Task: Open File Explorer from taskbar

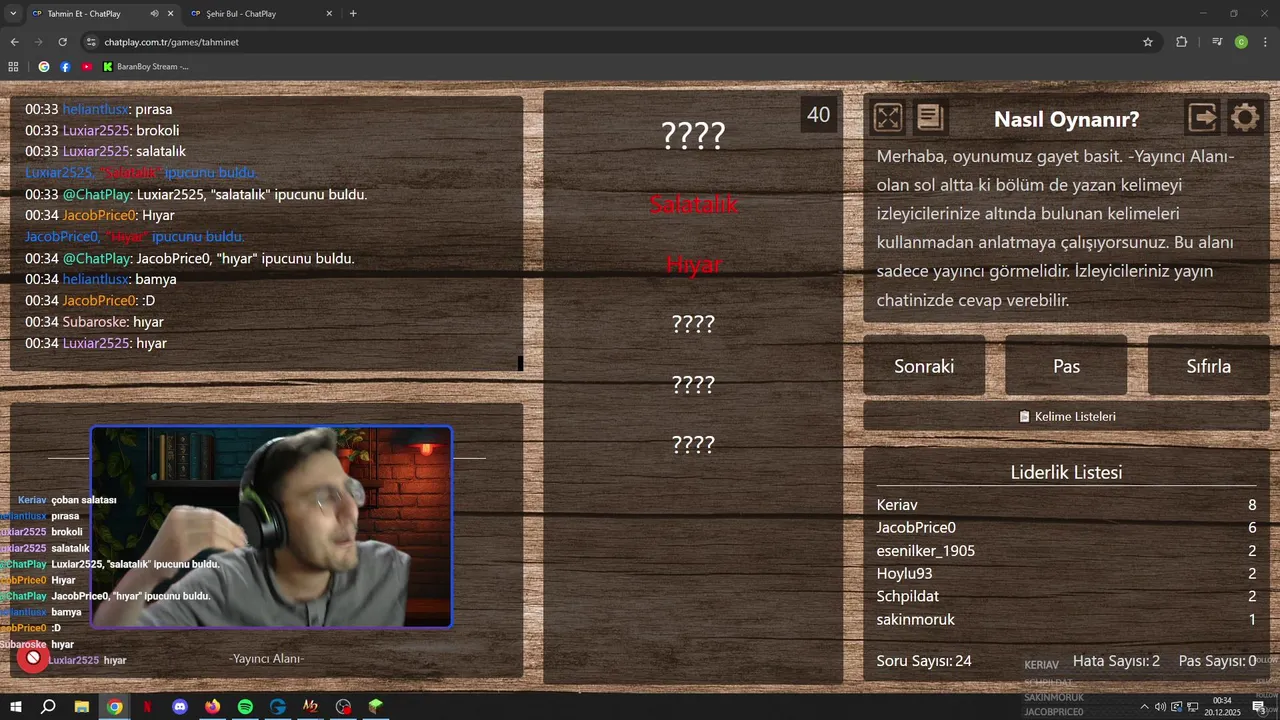Action: point(82,707)
